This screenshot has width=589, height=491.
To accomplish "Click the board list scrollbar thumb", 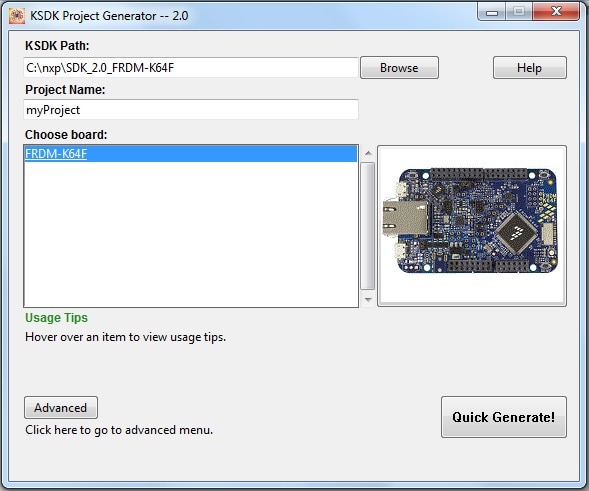I will coord(367,226).
